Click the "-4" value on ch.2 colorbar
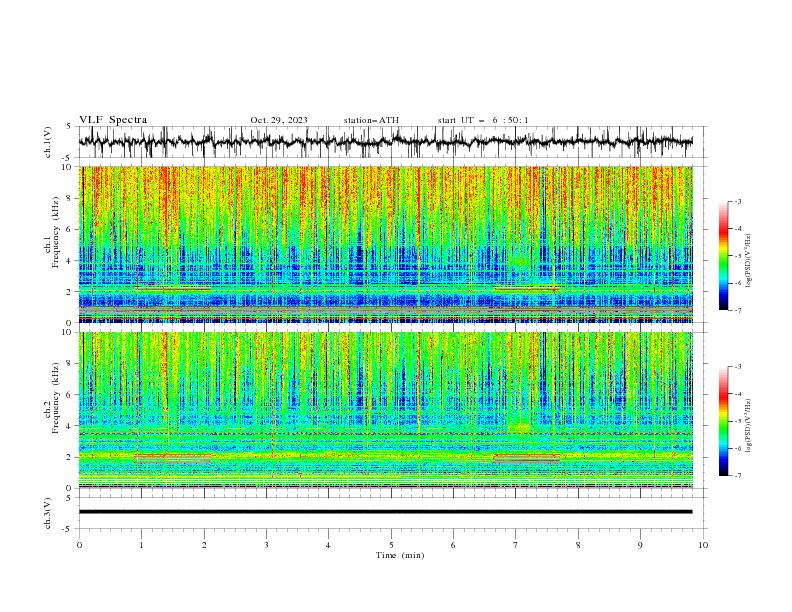 pos(737,394)
